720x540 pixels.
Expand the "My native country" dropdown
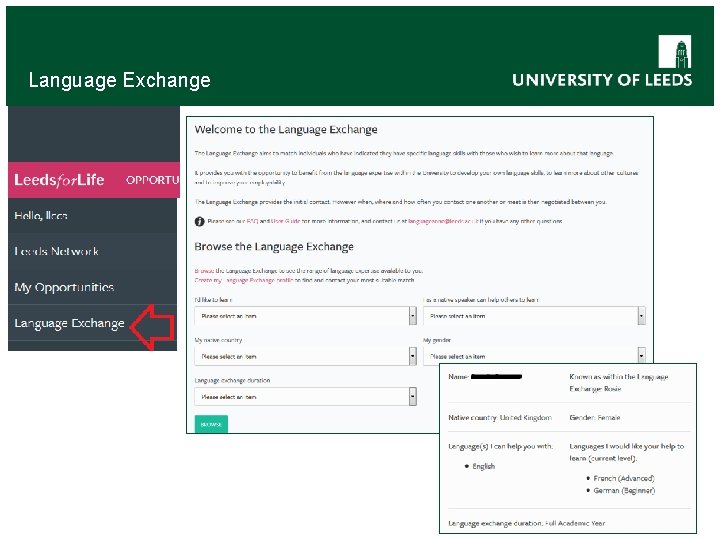coord(305,356)
